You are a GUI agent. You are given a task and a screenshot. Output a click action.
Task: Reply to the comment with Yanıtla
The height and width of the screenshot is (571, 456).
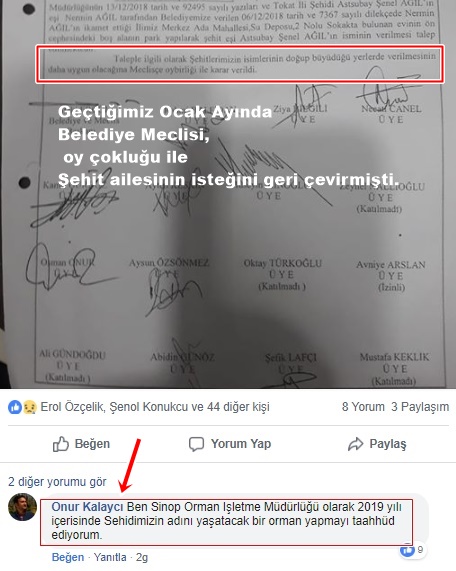pos(110,558)
